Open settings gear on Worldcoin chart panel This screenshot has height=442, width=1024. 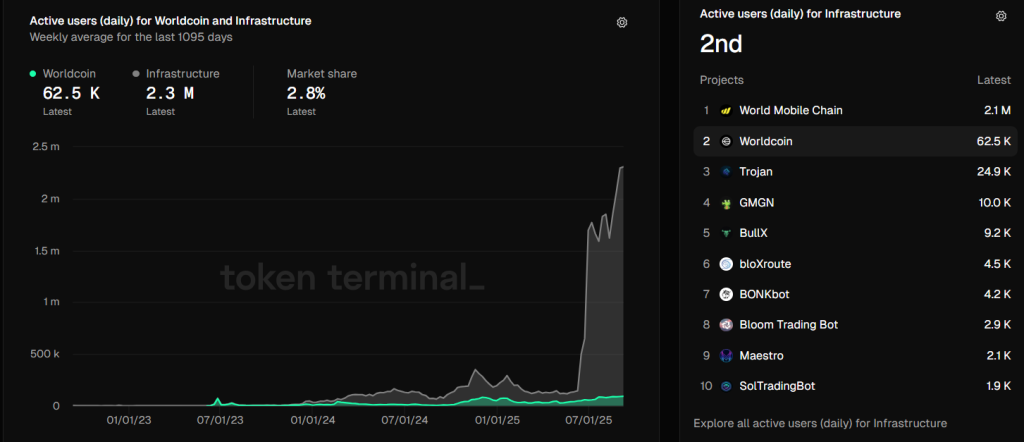click(x=622, y=22)
